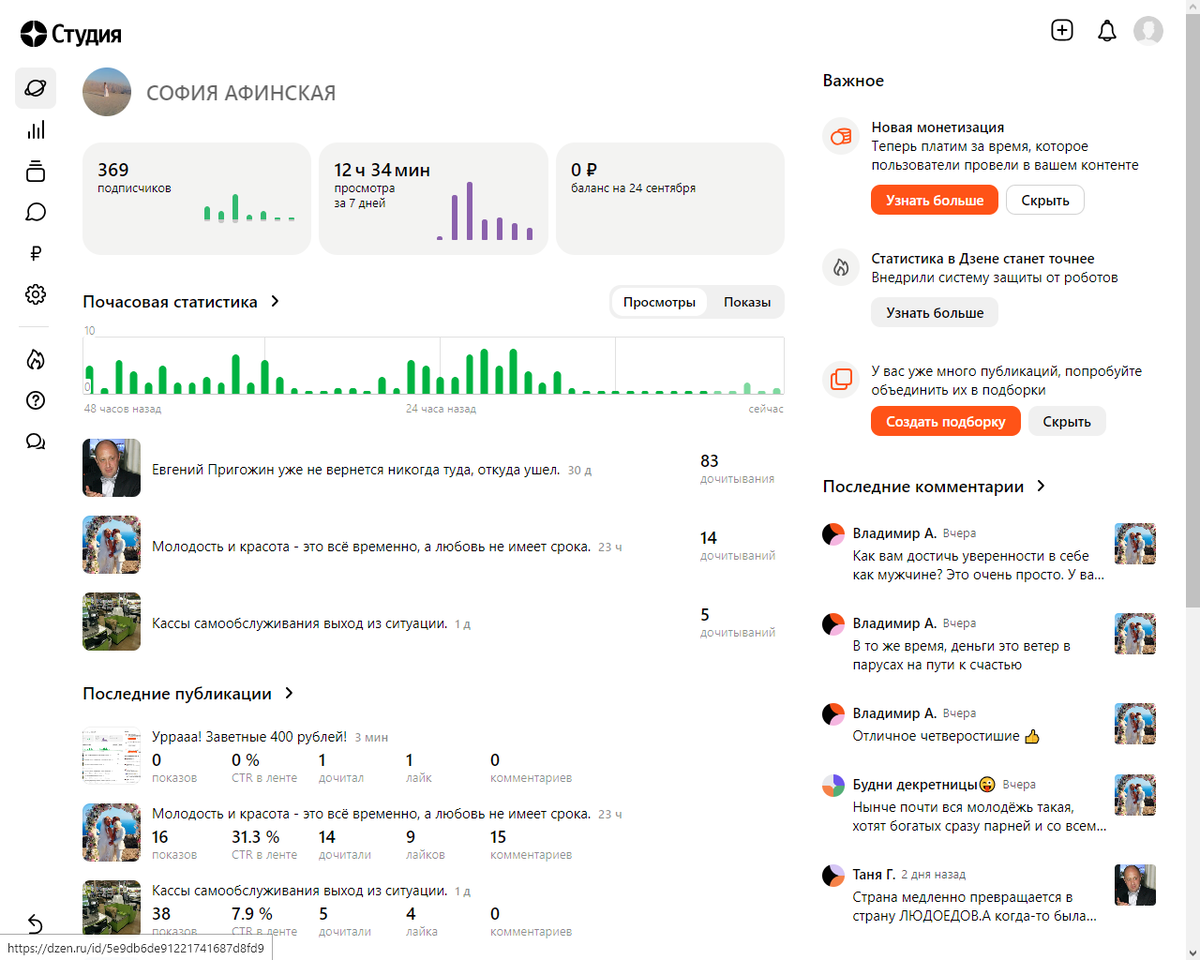Click the flame icon beside Статистика в Дзене

841,267
